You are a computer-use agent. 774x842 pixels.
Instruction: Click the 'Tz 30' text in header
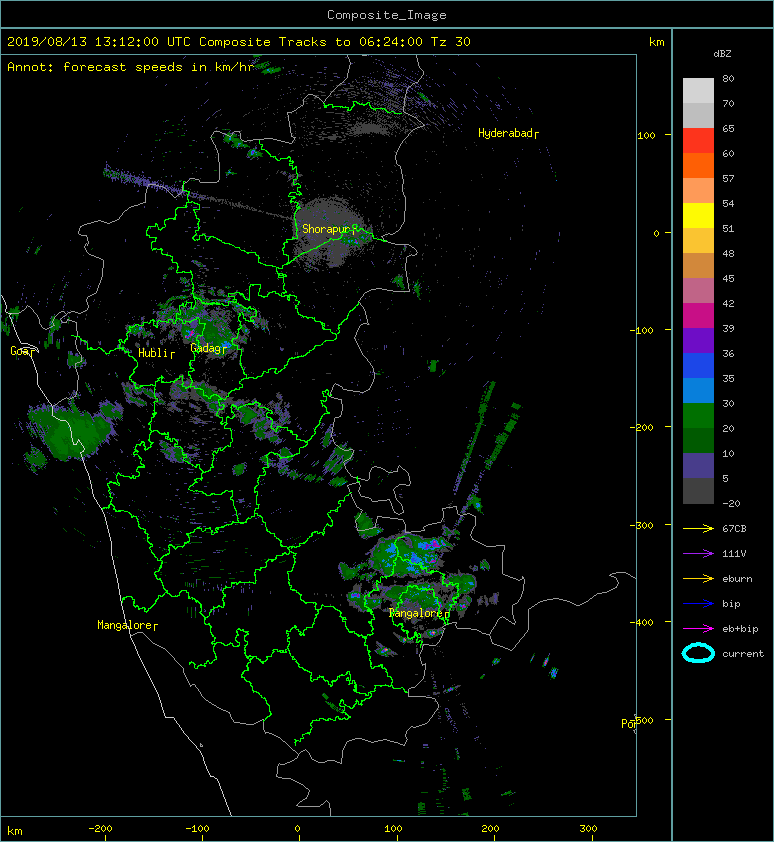coord(451,42)
